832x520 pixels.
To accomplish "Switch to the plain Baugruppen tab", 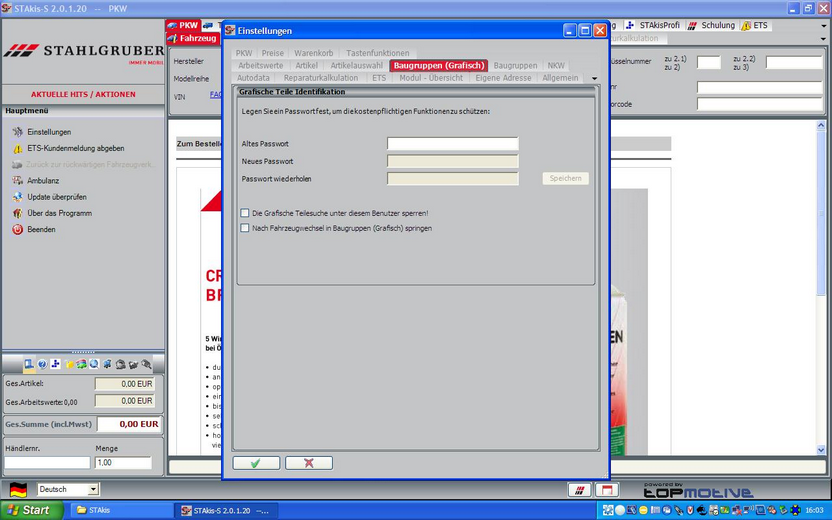I will point(515,65).
